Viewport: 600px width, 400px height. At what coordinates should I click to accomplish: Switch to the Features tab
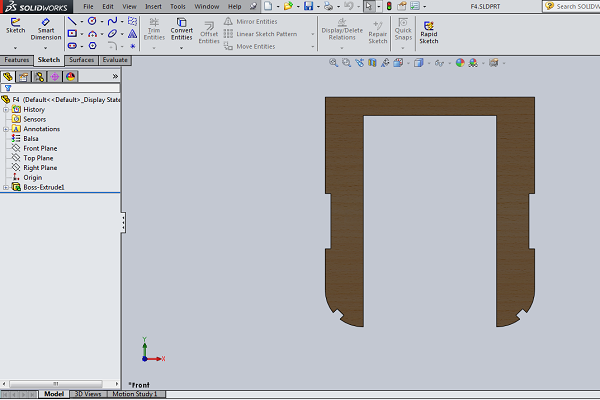16,60
